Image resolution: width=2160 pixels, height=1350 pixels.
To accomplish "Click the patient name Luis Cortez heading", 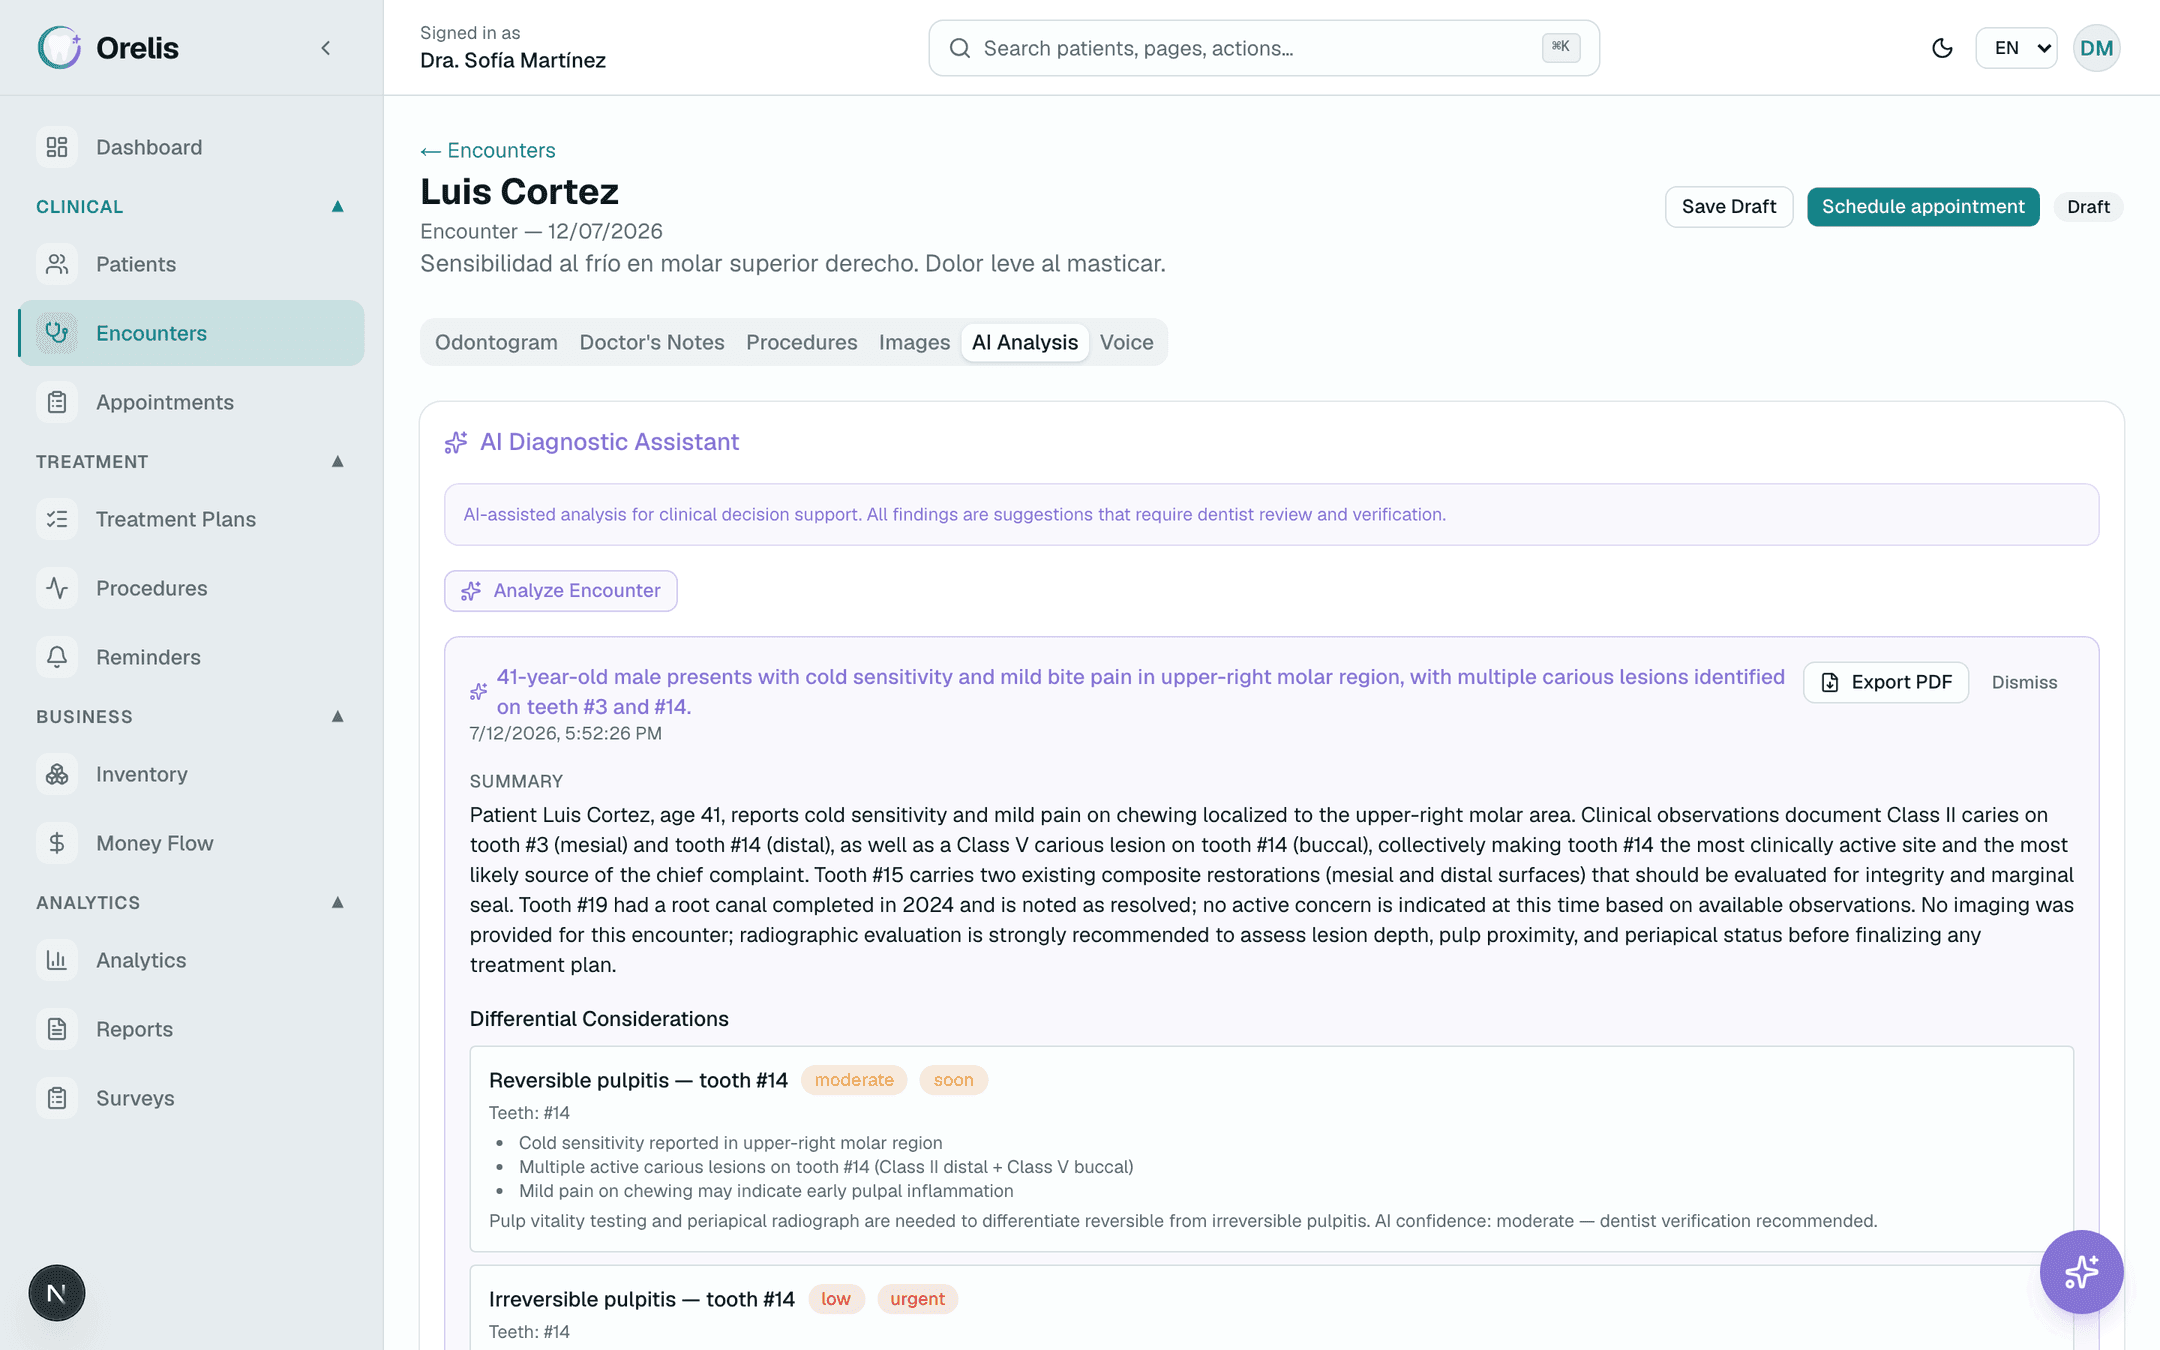I will click(x=519, y=191).
